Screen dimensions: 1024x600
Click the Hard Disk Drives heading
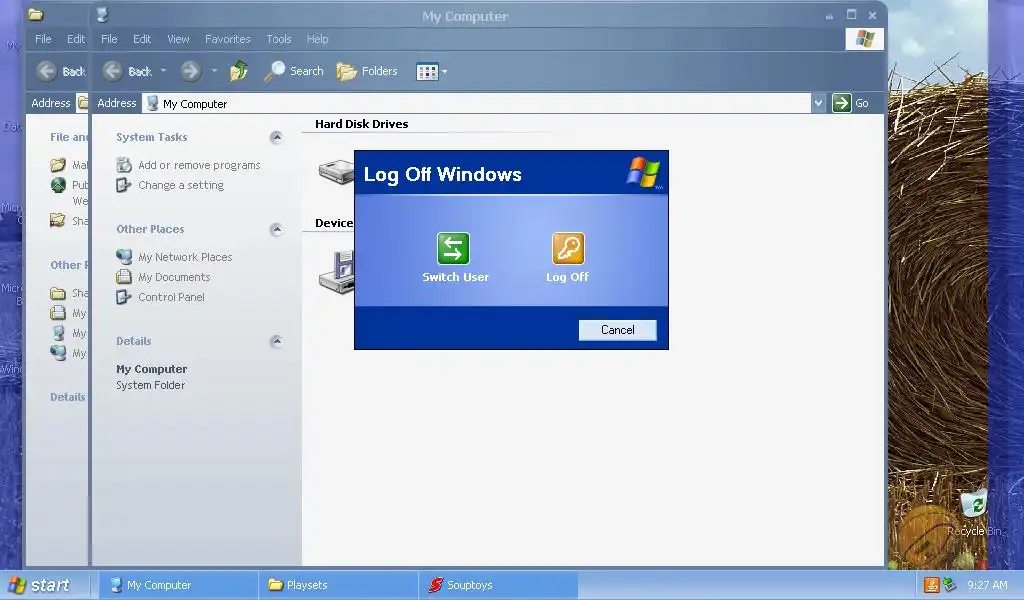(x=362, y=124)
